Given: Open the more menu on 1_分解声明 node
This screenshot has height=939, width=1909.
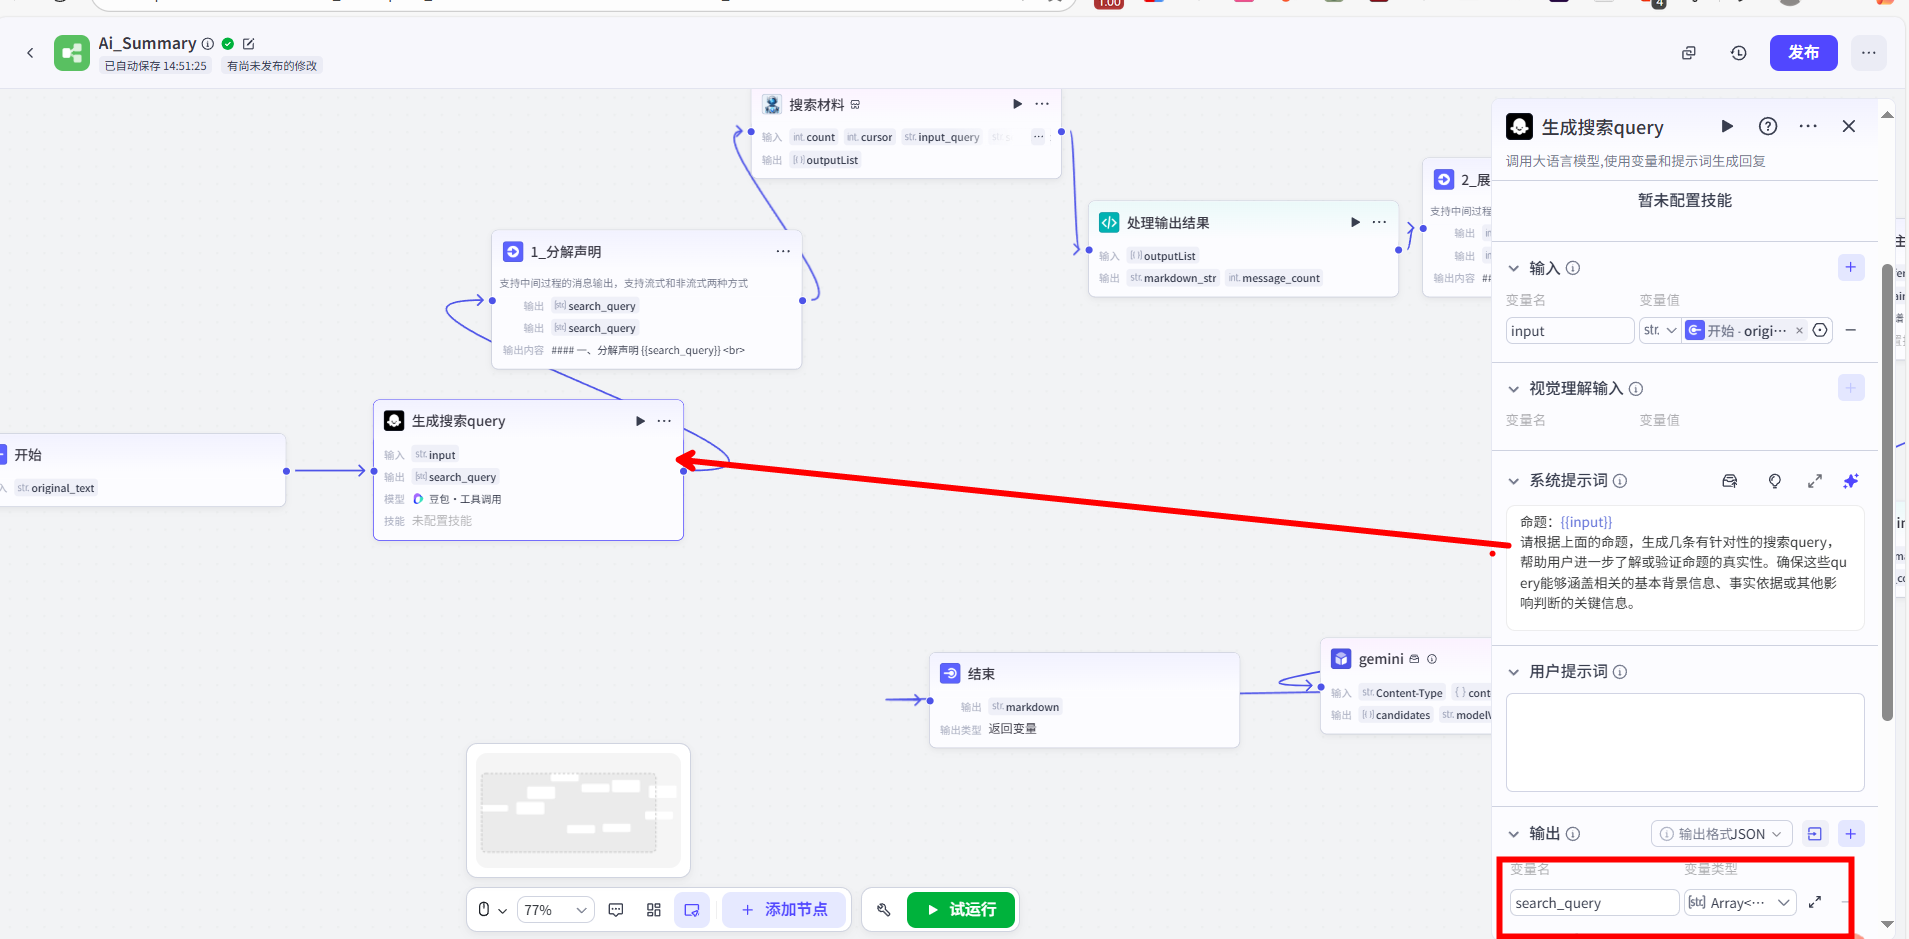Looking at the screenshot, I should click(x=783, y=252).
